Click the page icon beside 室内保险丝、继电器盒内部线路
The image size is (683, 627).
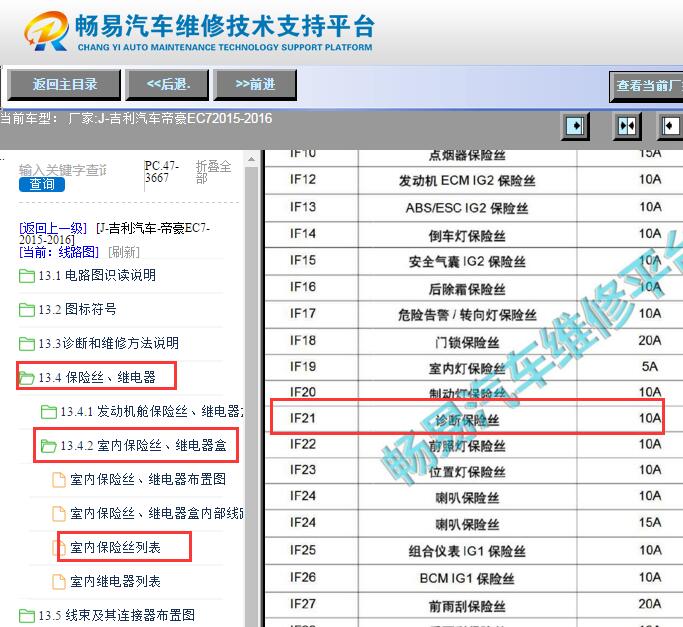pos(59,514)
